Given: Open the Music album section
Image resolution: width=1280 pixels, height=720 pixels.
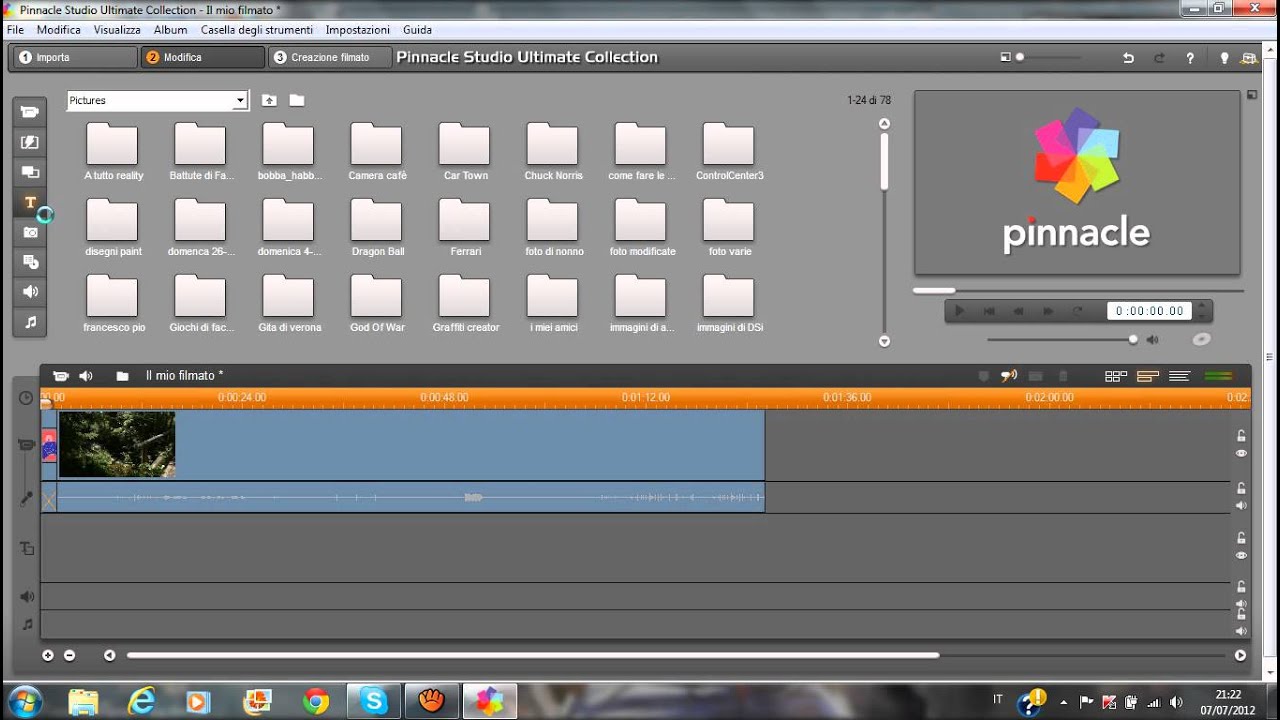Looking at the screenshot, I should click(x=30, y=322).
